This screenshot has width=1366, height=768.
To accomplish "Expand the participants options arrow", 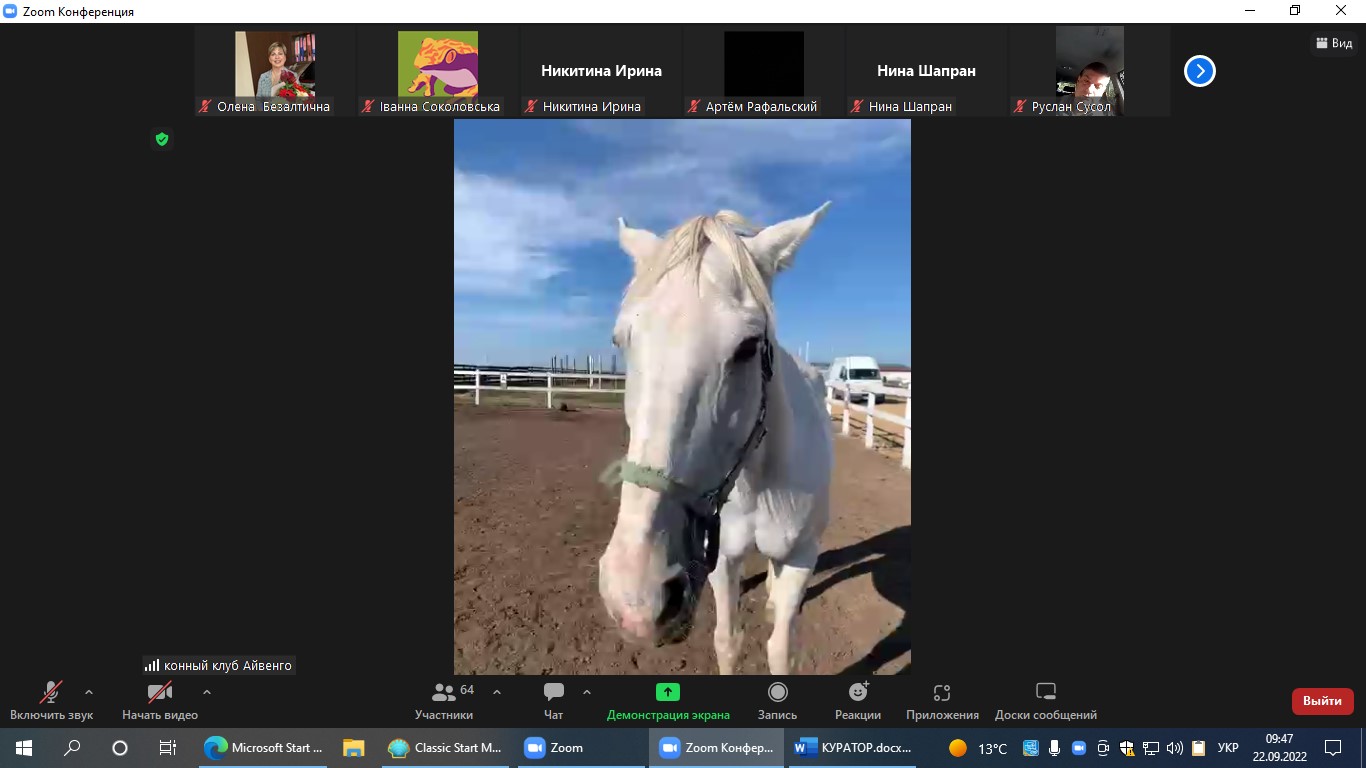I will [x=497, y=692].
